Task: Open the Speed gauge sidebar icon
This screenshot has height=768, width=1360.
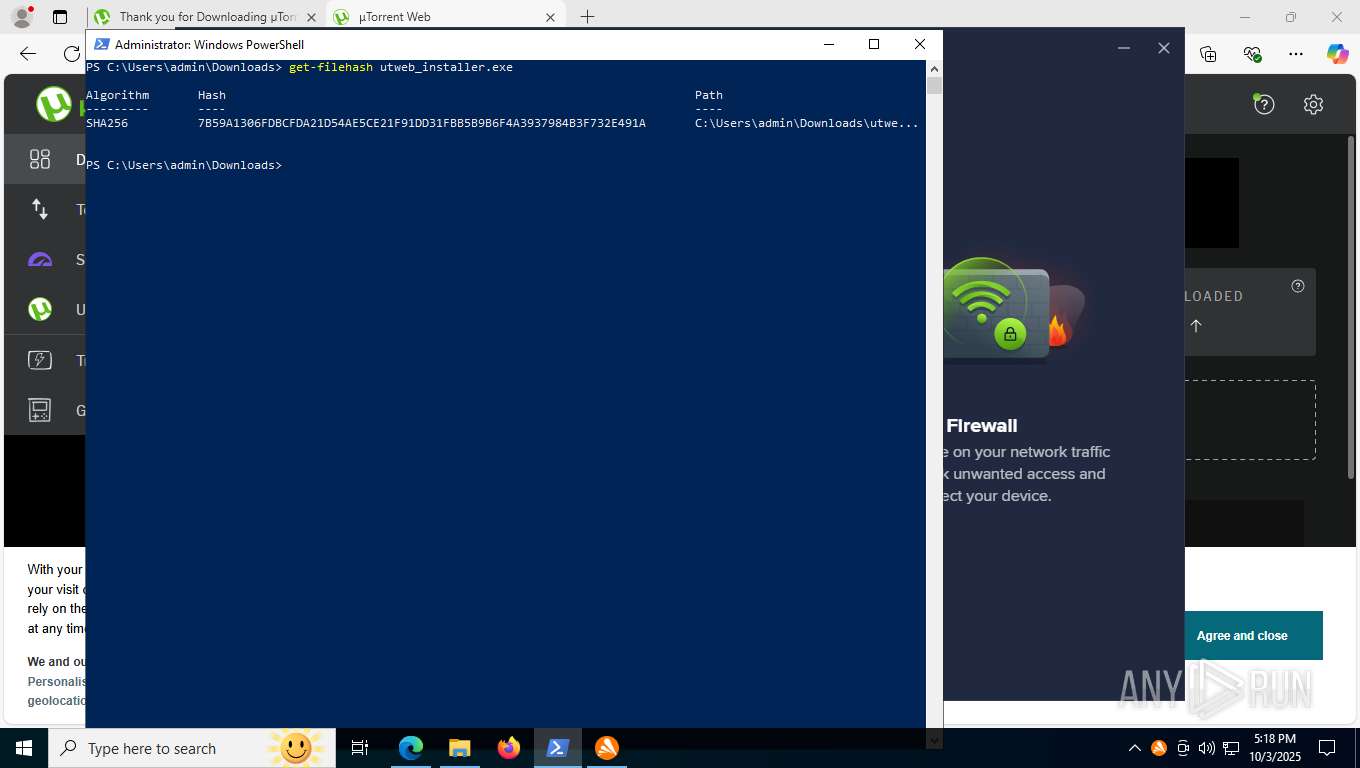Action: pos(40,260)
